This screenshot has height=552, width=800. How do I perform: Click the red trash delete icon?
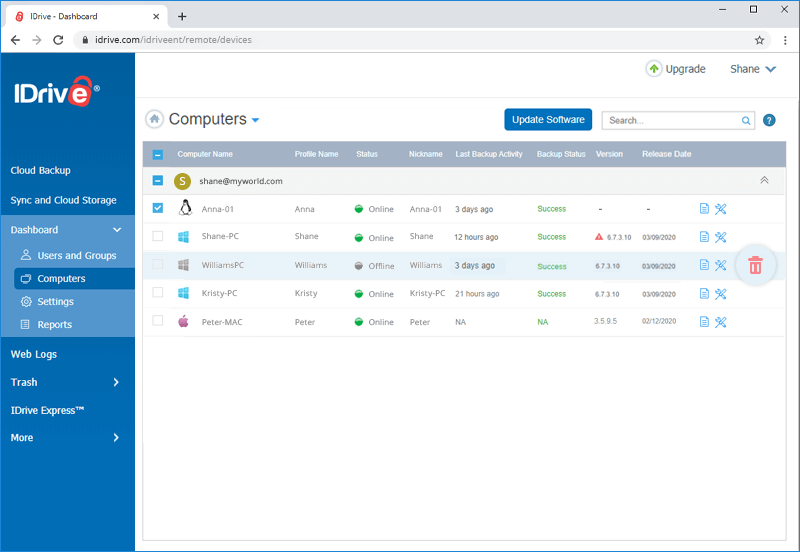[x=755, y=265]
